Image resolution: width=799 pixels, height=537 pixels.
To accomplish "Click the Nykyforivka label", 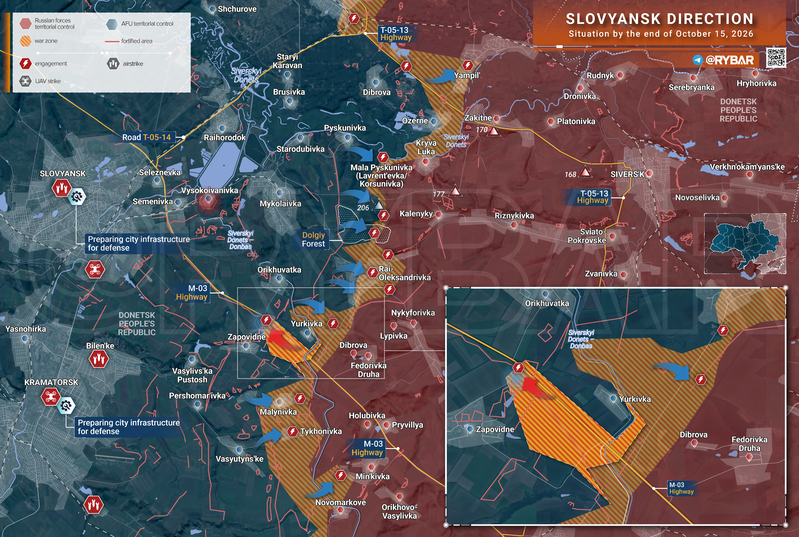I will (x=413, y=313).
